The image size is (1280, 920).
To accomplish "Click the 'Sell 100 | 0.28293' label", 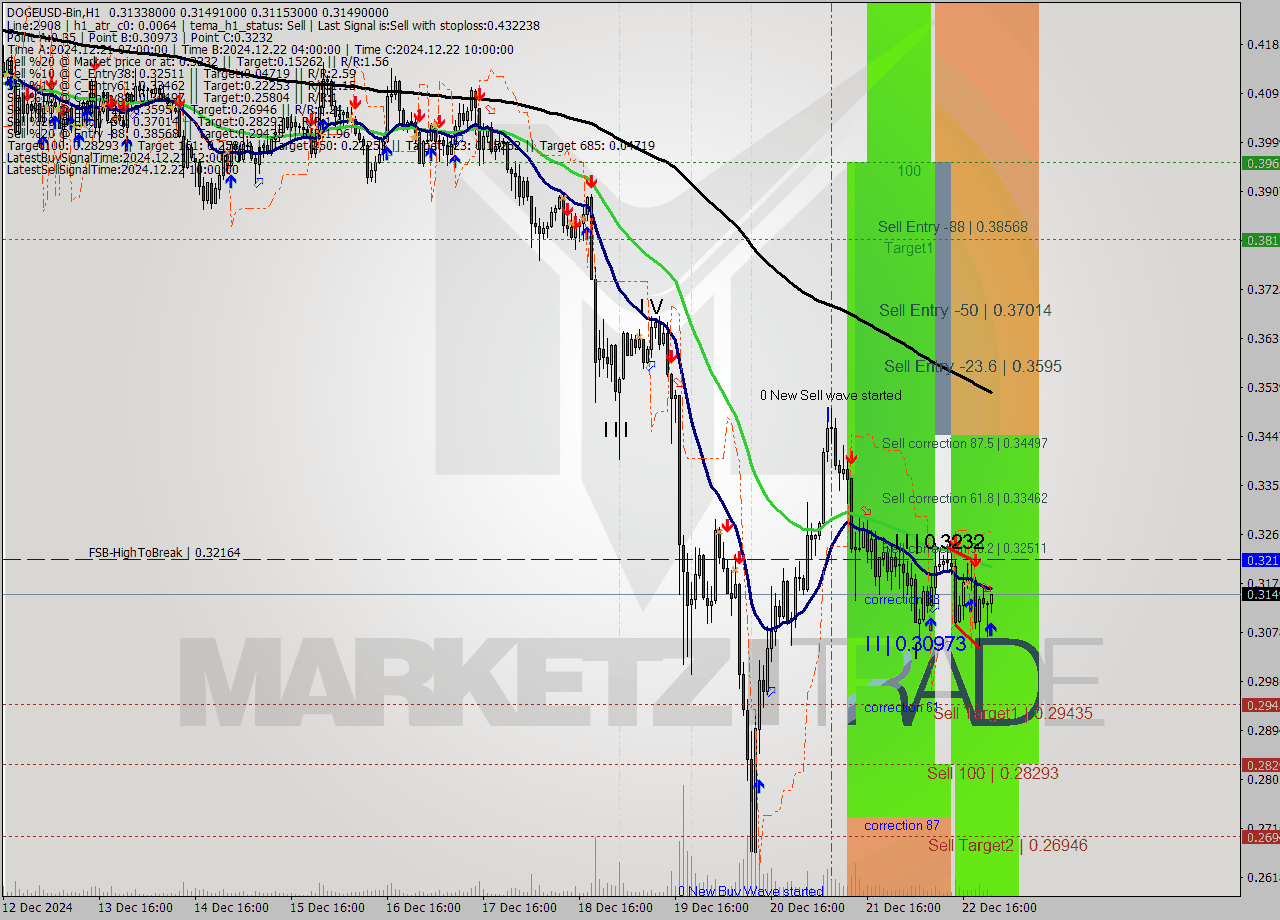I will (992, 773).
